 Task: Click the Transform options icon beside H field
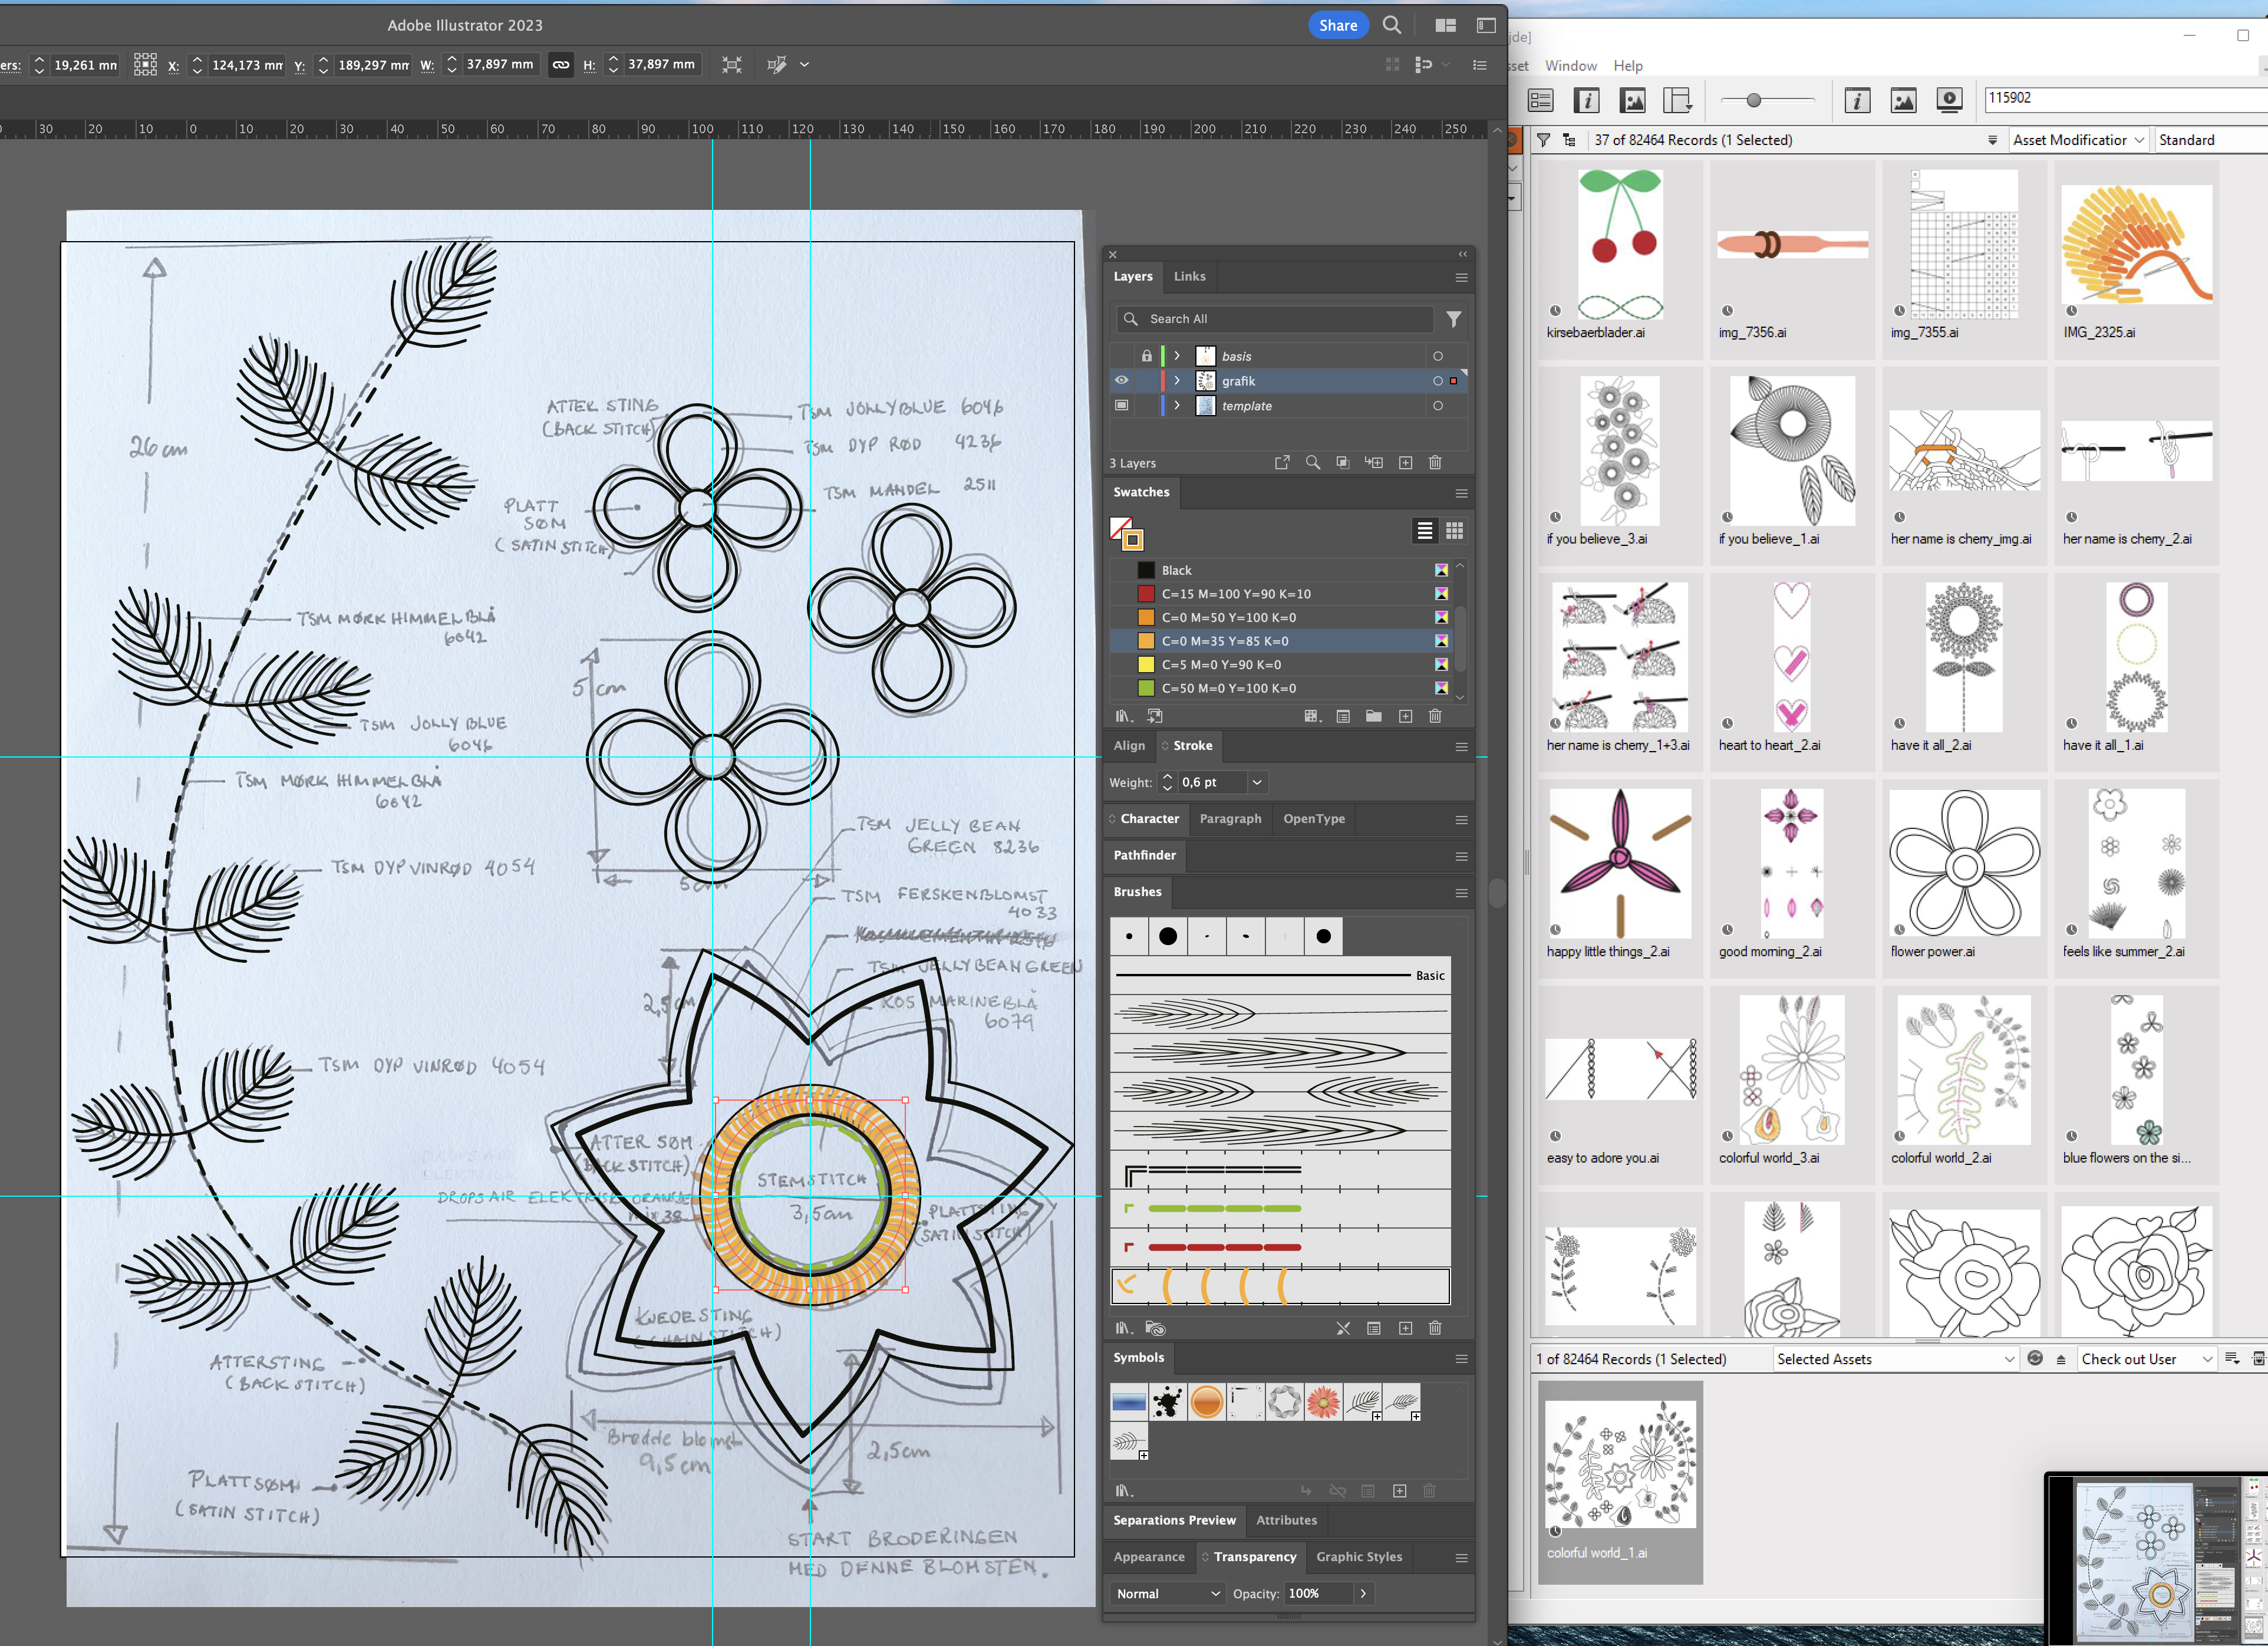(x=732, y=65)
